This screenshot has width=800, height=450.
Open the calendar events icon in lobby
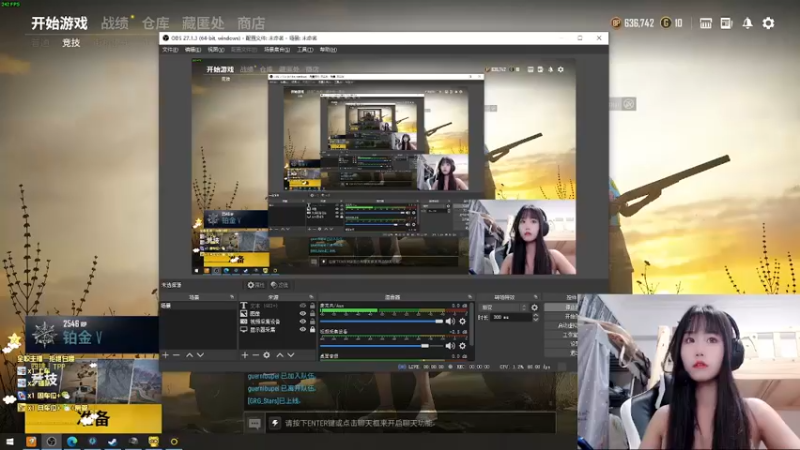pyautogui.click(x=706, y=23)
